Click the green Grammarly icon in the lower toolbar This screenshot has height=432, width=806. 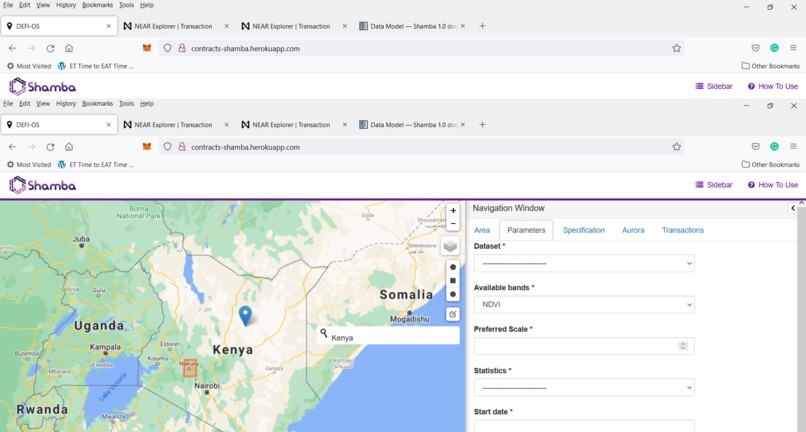point(774,147)
